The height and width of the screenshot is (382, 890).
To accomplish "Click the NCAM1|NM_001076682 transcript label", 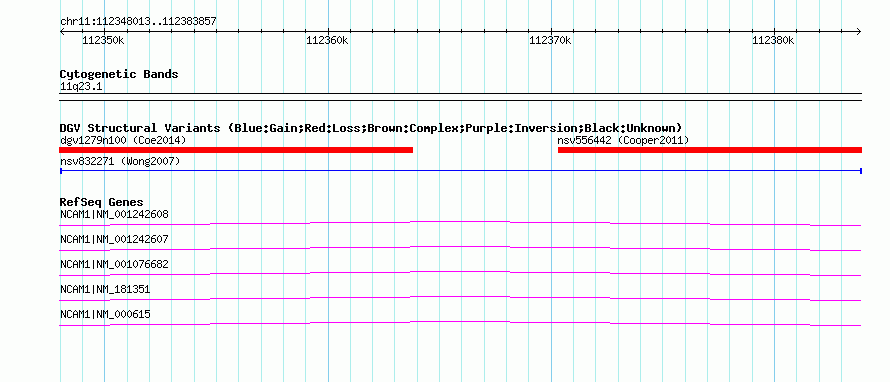I will click(x=114, y=265).
